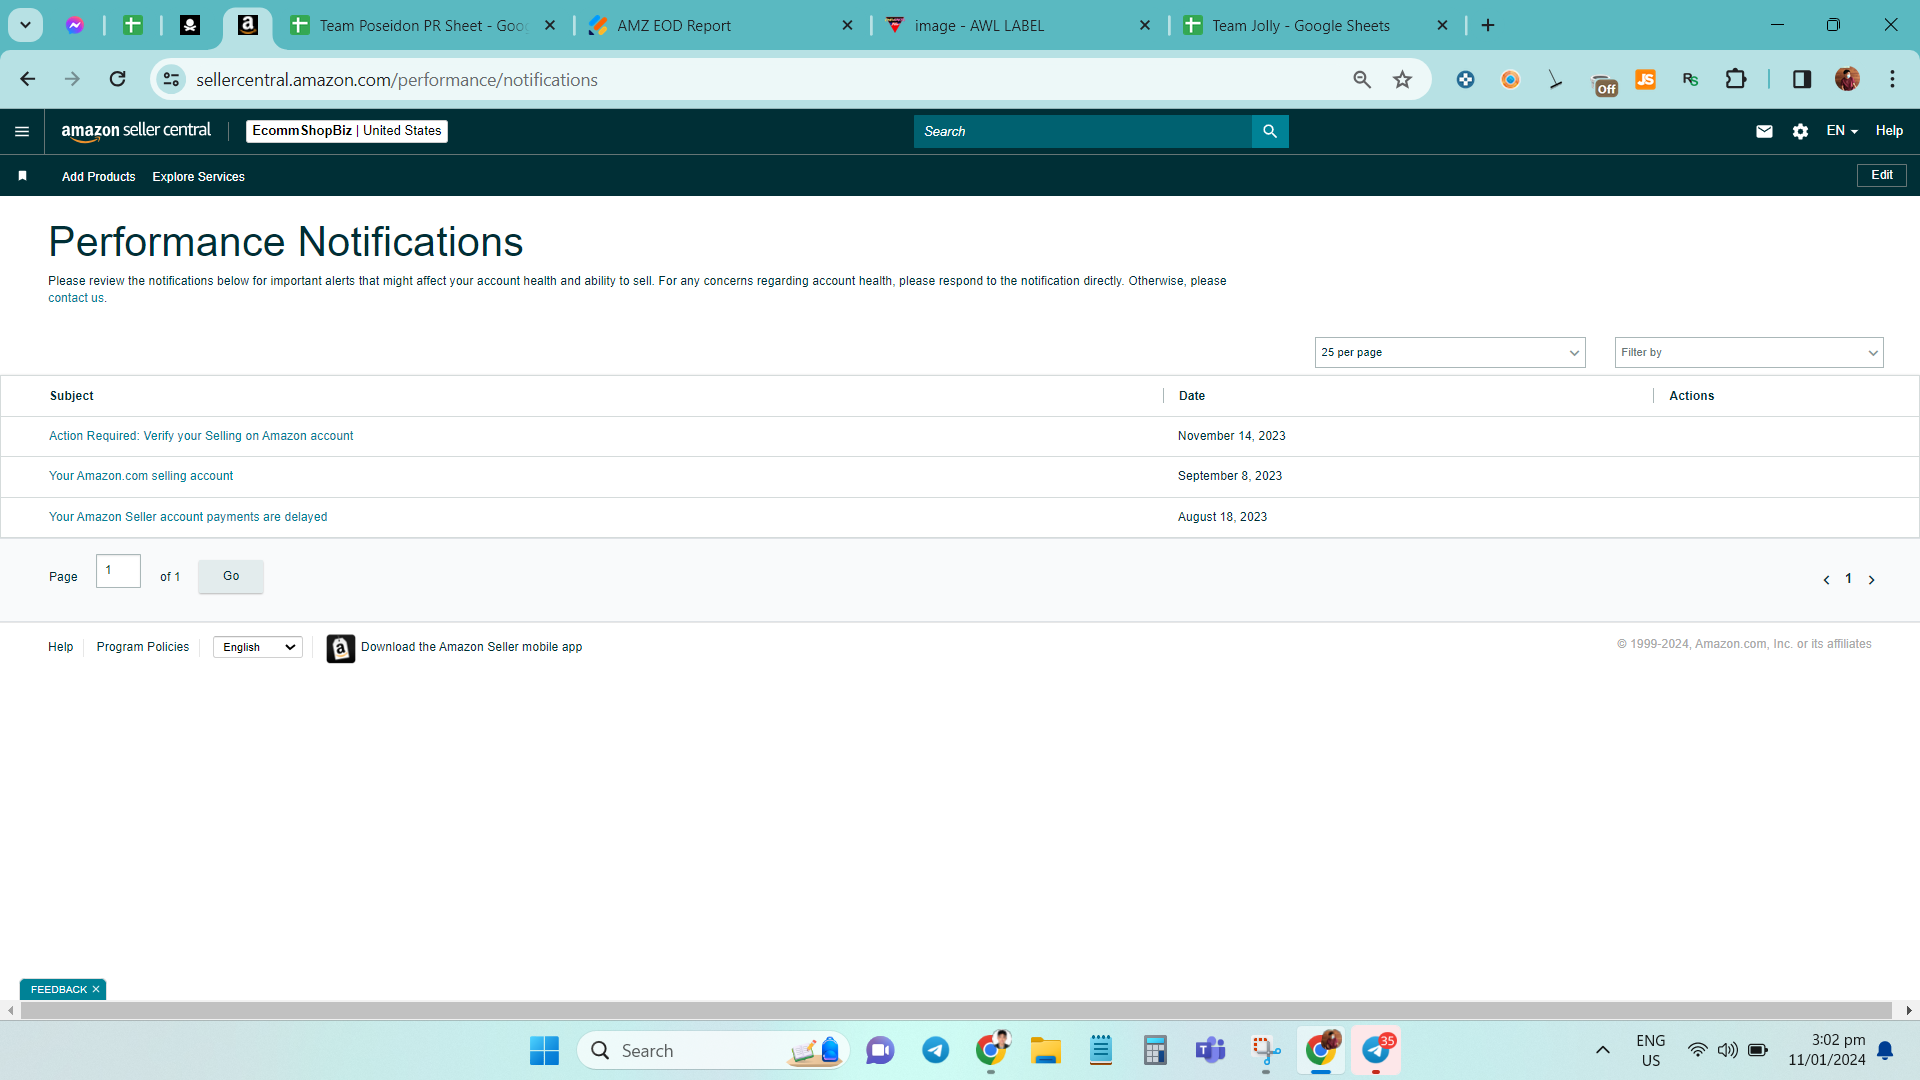This screenshot has width=1920, height=1080.
Task: Open 'Your Amazon Seller account payments are delayed'
Action: tap(188, 517)
